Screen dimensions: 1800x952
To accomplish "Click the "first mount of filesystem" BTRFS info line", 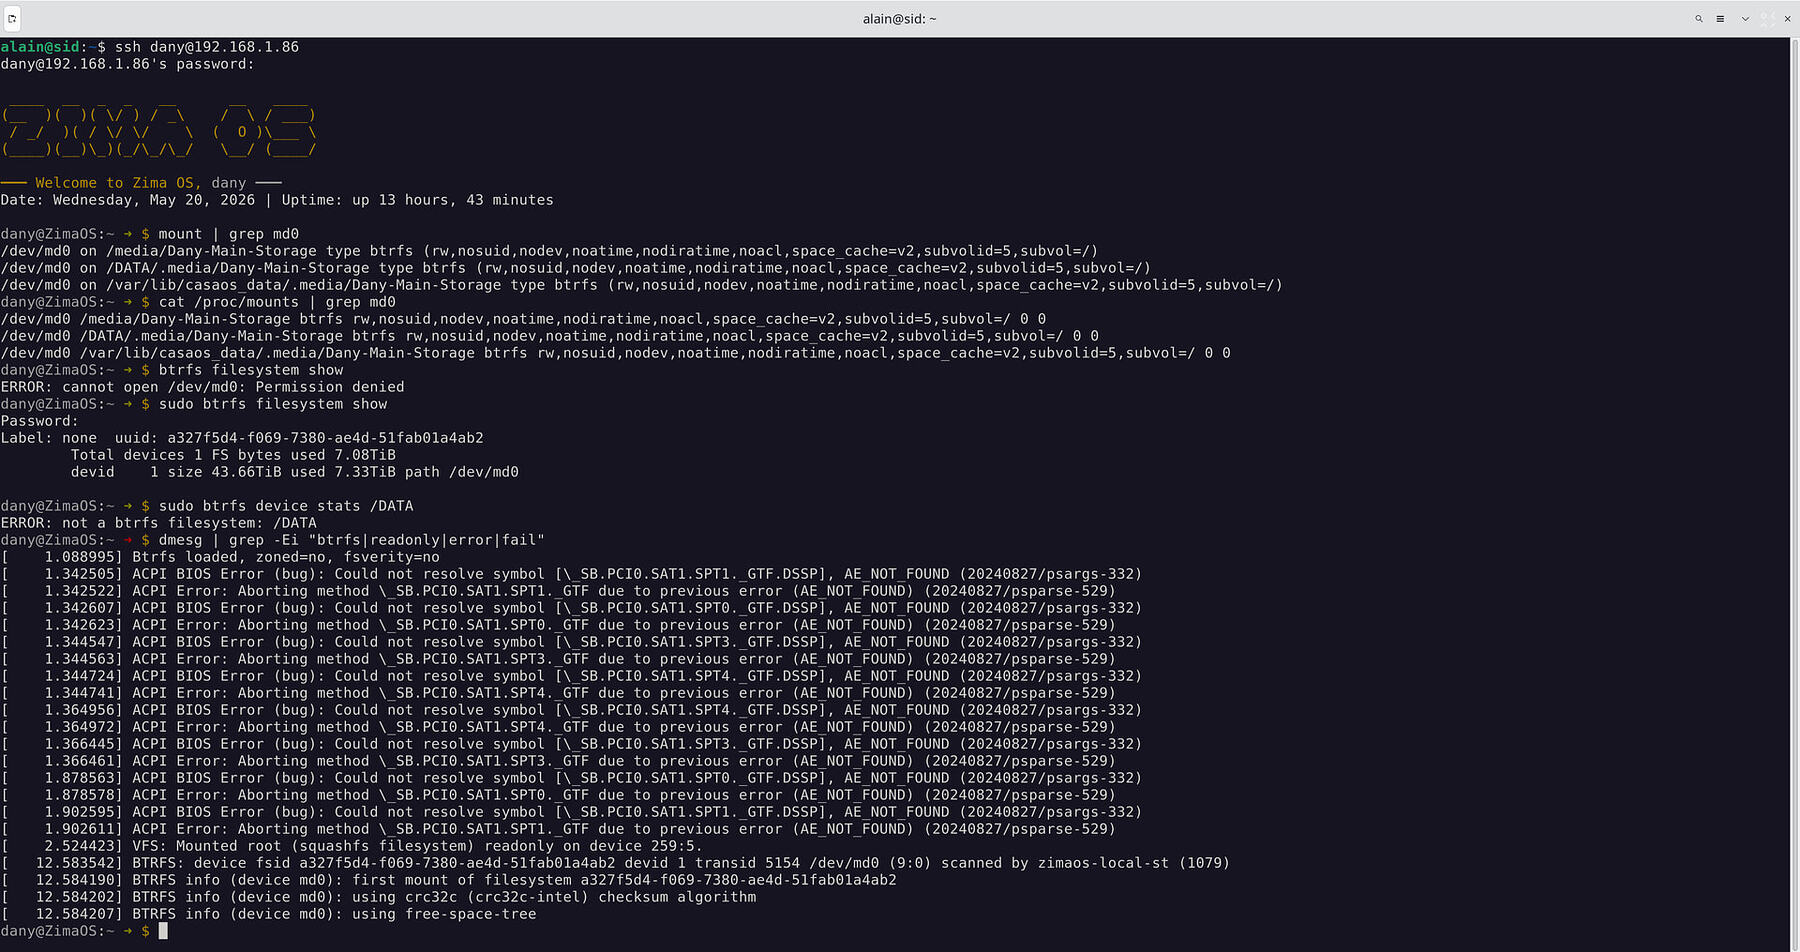I will point(448,880).
